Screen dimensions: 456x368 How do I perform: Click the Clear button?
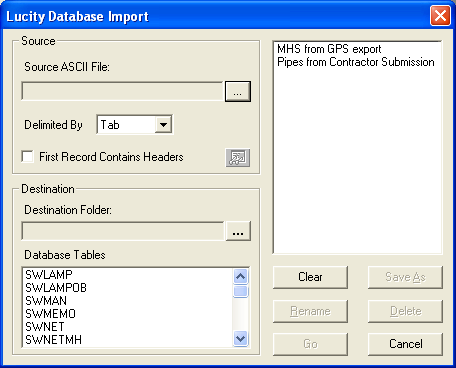pyautogui.click(x=310, y=277)
